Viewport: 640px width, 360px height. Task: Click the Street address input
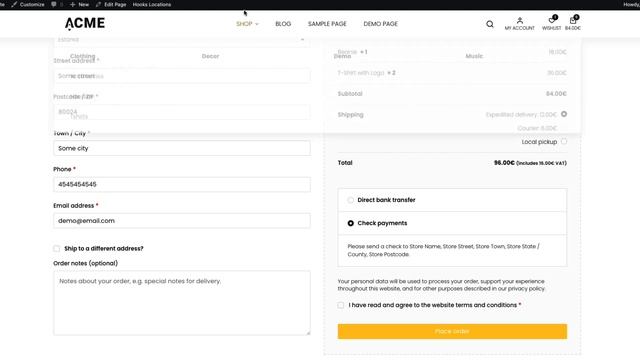182,76
